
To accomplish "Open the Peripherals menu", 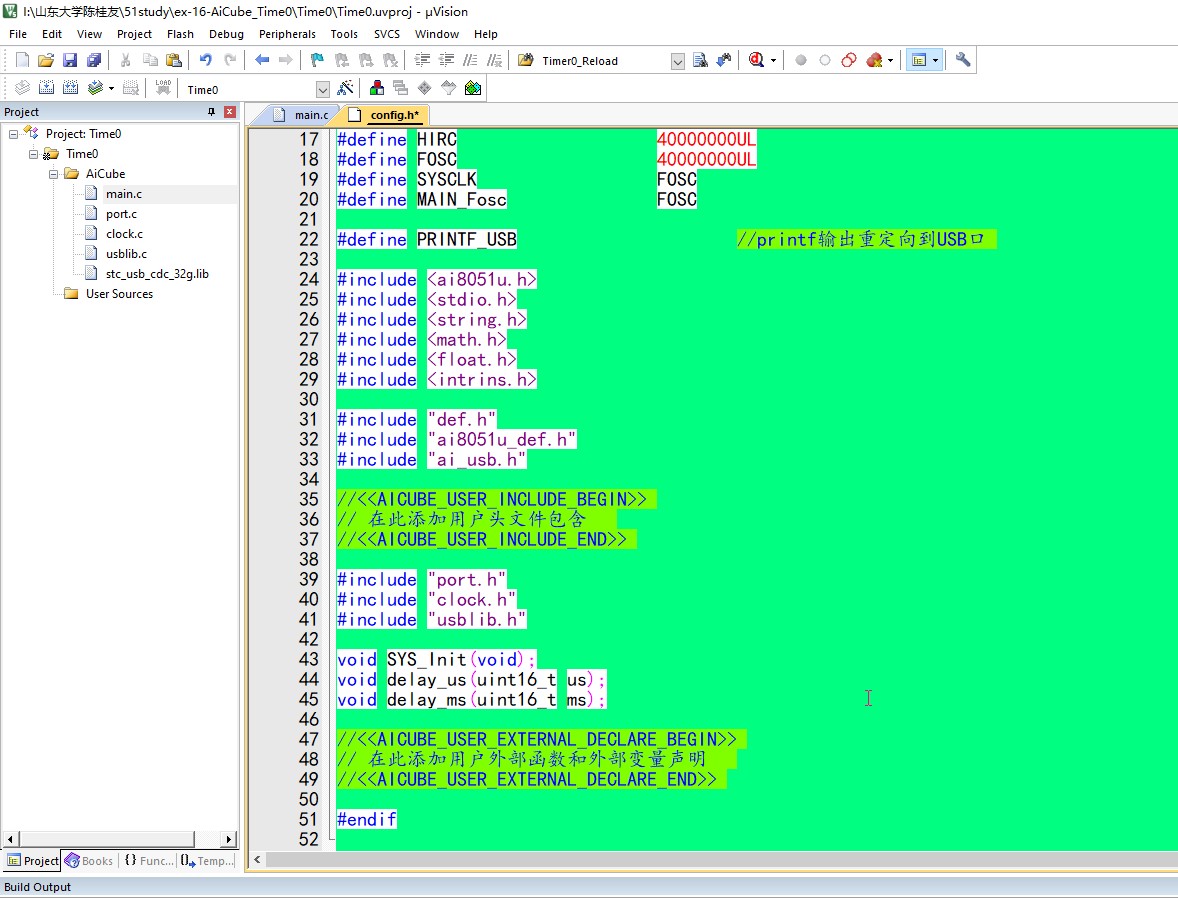I will [x=287, y=34].
